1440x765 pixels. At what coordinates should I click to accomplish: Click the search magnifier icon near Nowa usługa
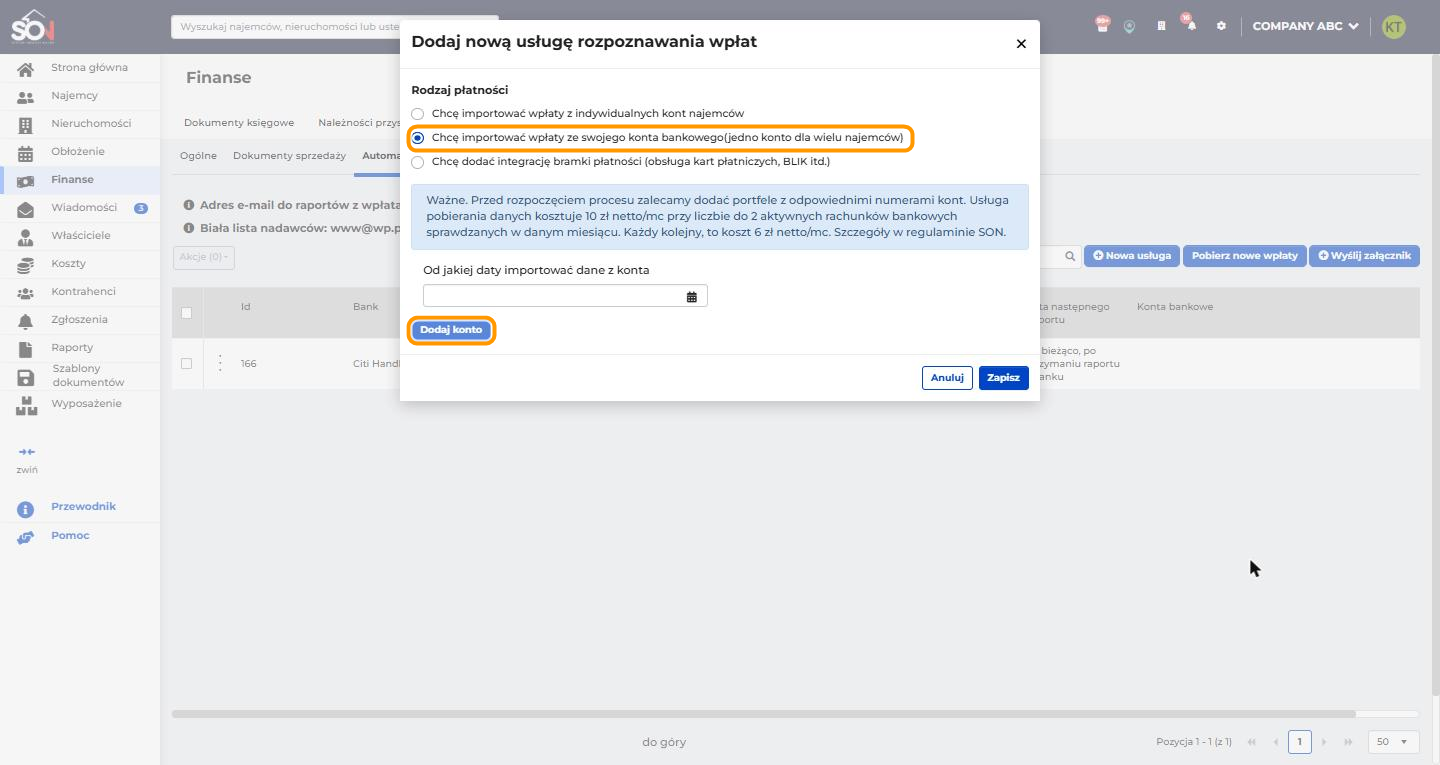pyautogui.click(x=1070, y=256)
